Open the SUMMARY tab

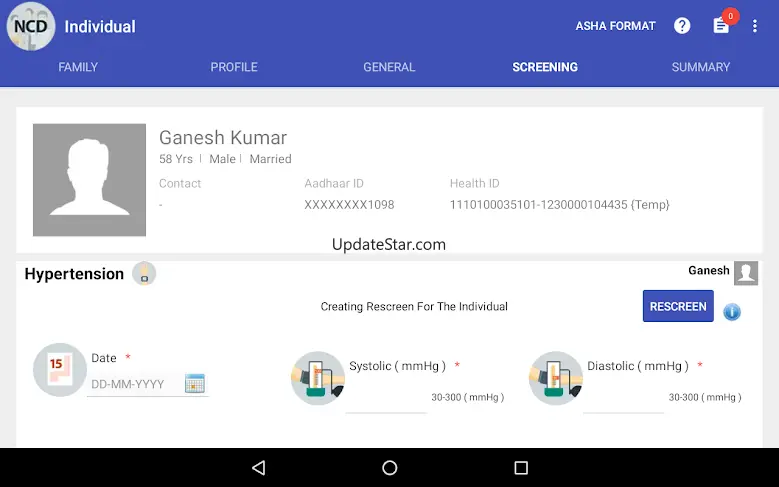point(701,67)
